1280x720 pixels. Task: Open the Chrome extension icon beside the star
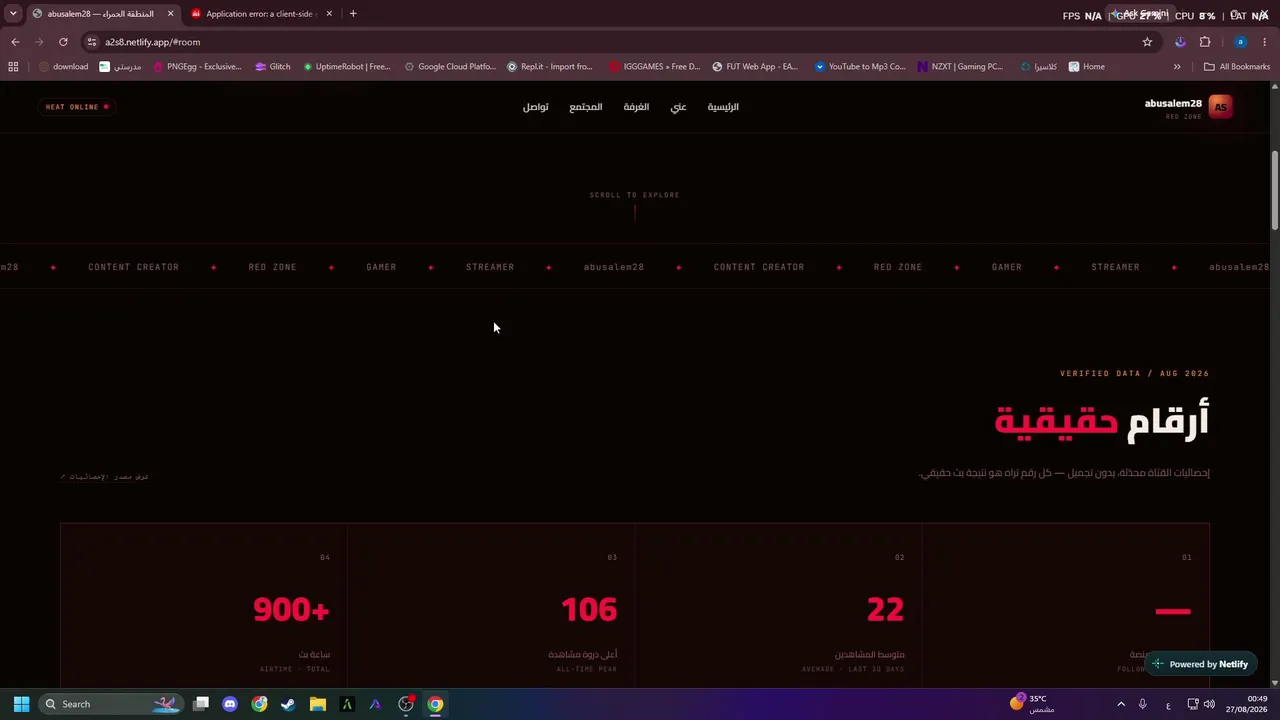click(1180, 42)
